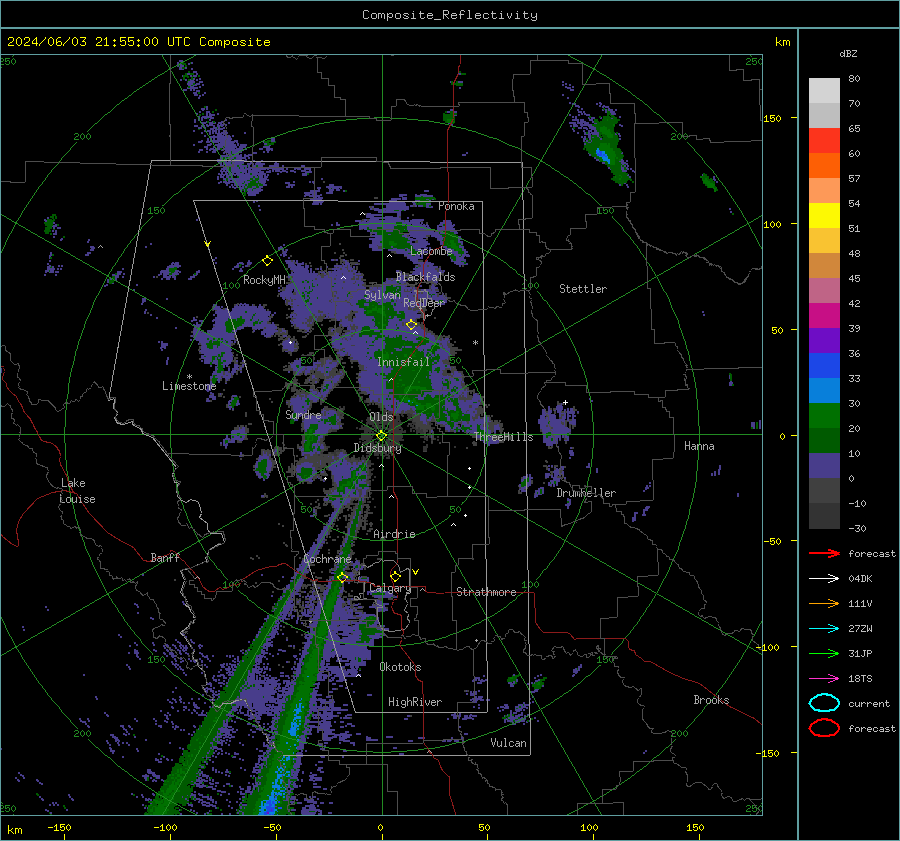Click the yellow diamond marker near Cochrane
This screenshot has width=900, height=841.
point(342,577)
